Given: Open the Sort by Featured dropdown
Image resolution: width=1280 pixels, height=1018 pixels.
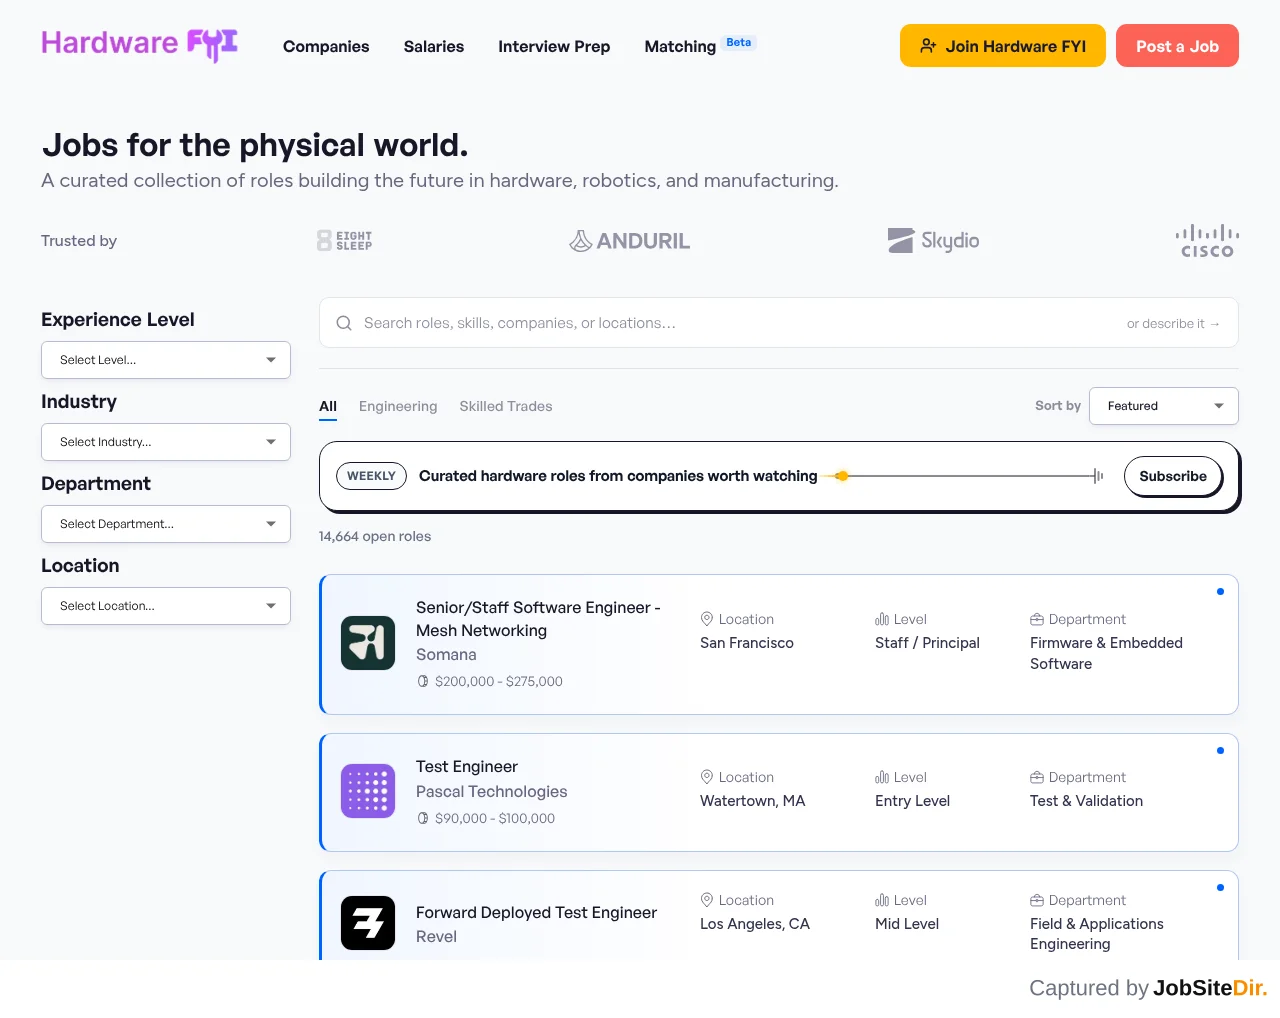Looking at the screenshot, I should tap(1164, 406).
